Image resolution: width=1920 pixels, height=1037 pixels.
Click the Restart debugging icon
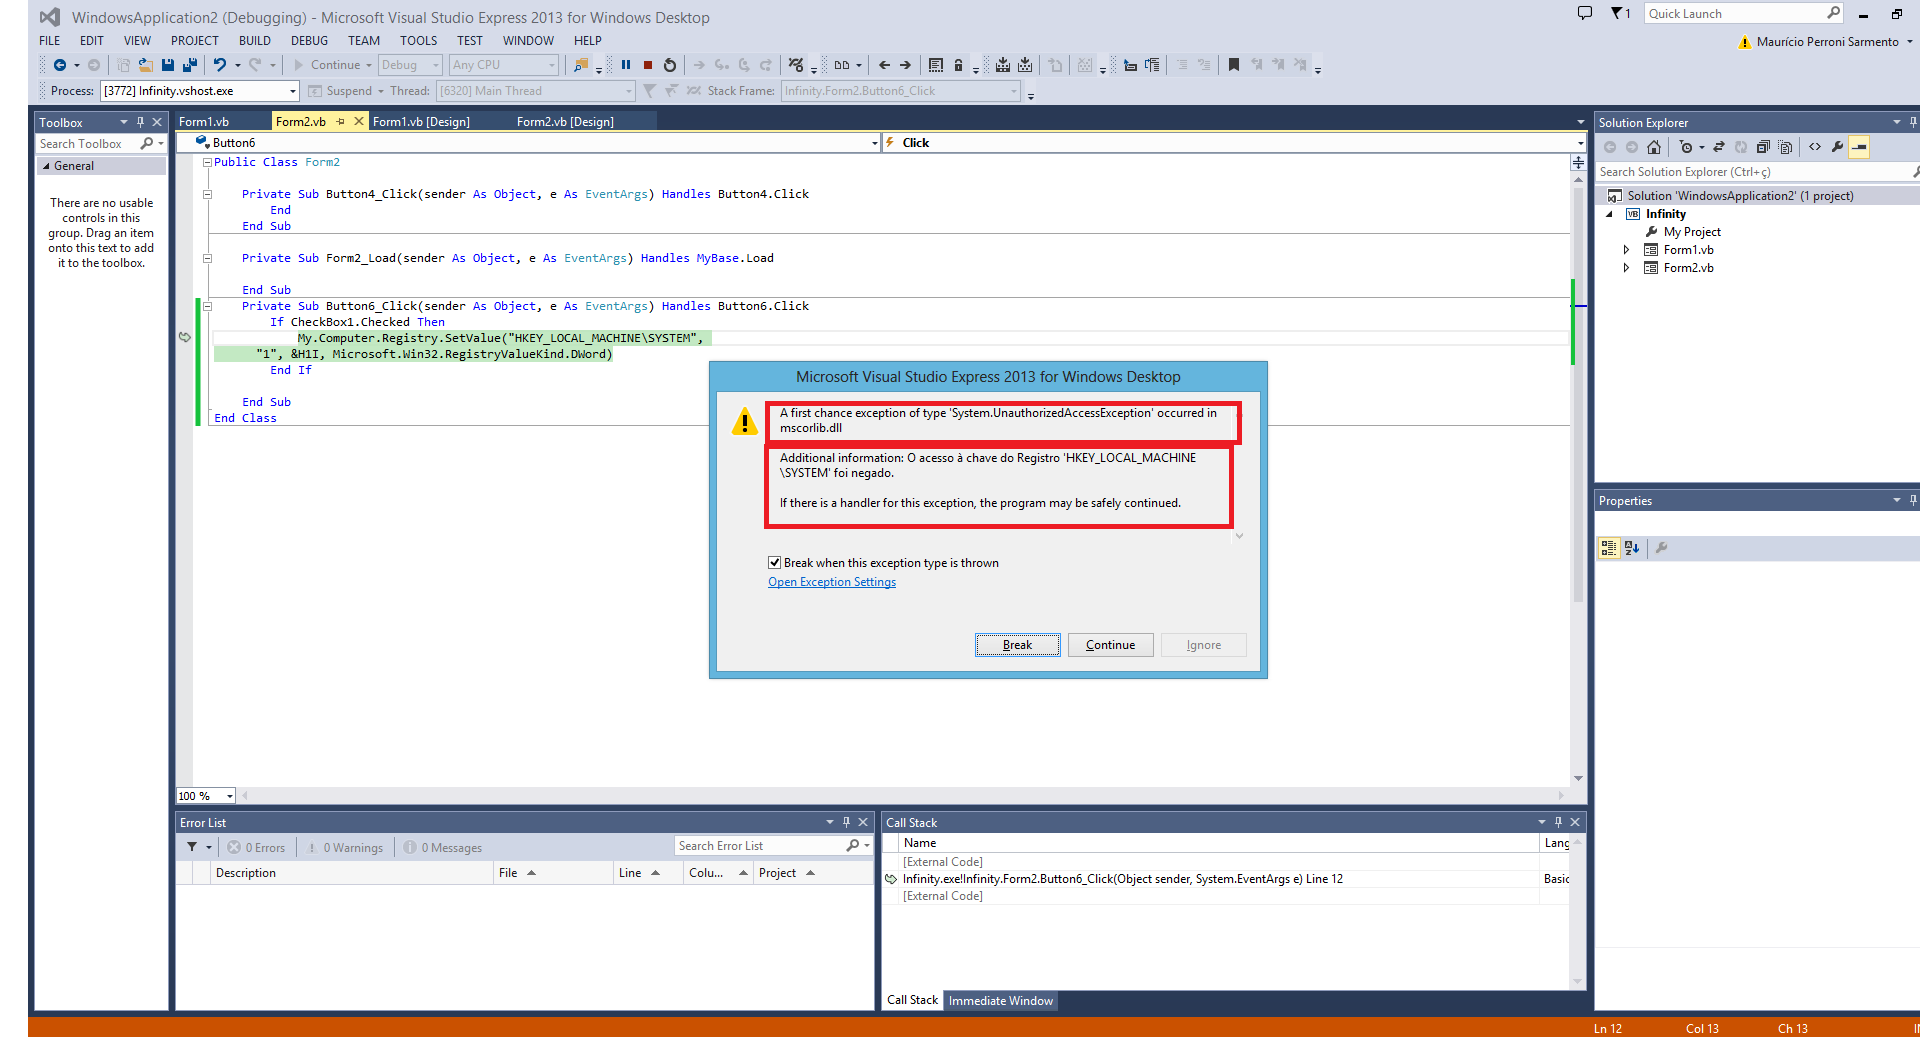point(670,65)
